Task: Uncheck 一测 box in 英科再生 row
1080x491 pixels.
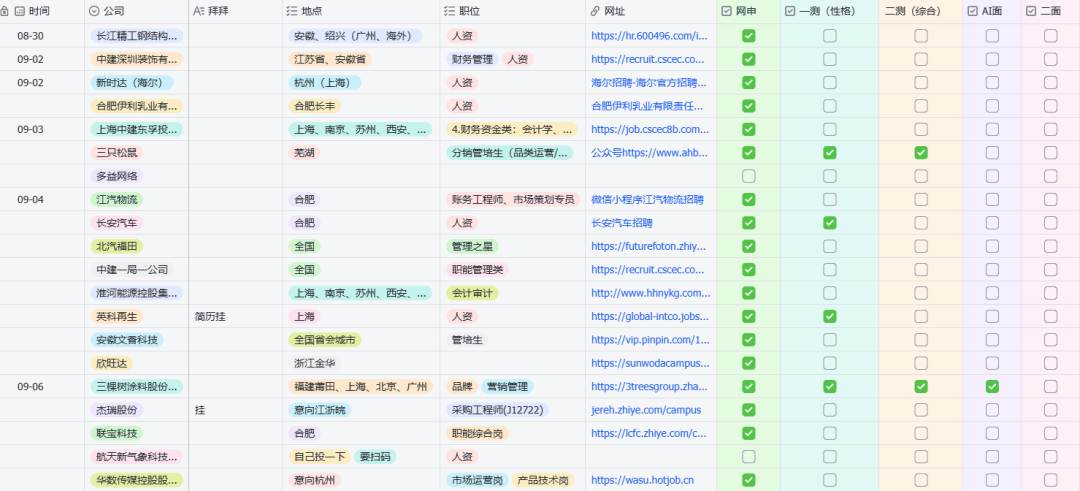Action: [x=830, y=317]
